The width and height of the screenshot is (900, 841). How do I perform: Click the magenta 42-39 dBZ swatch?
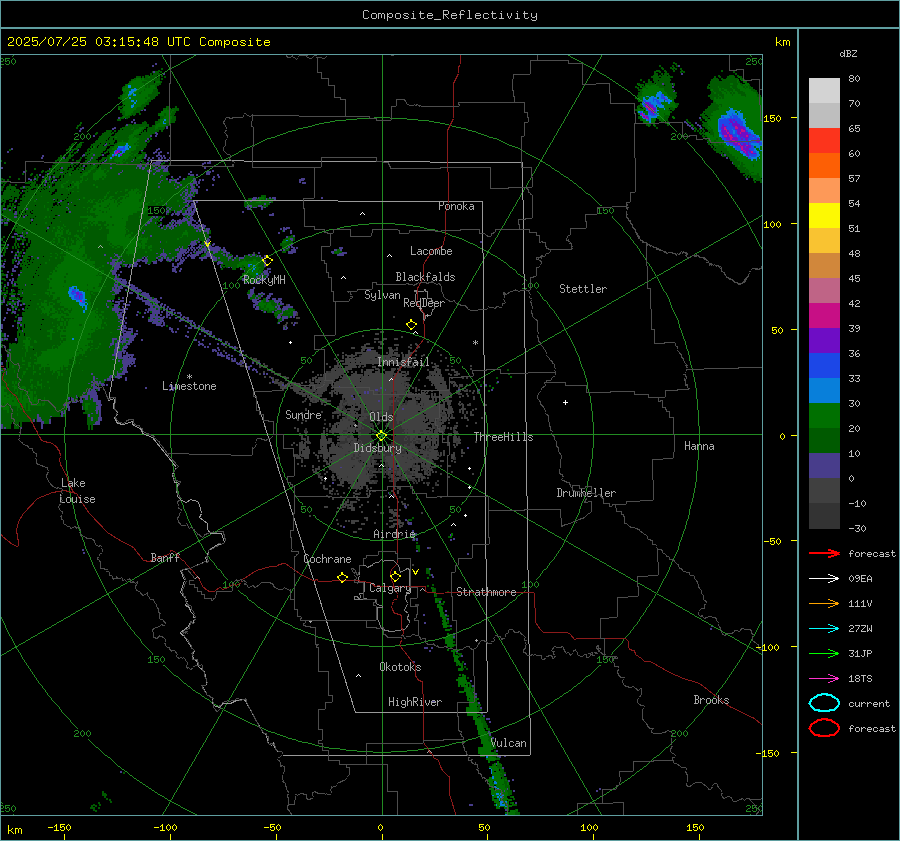pos(824,315)
